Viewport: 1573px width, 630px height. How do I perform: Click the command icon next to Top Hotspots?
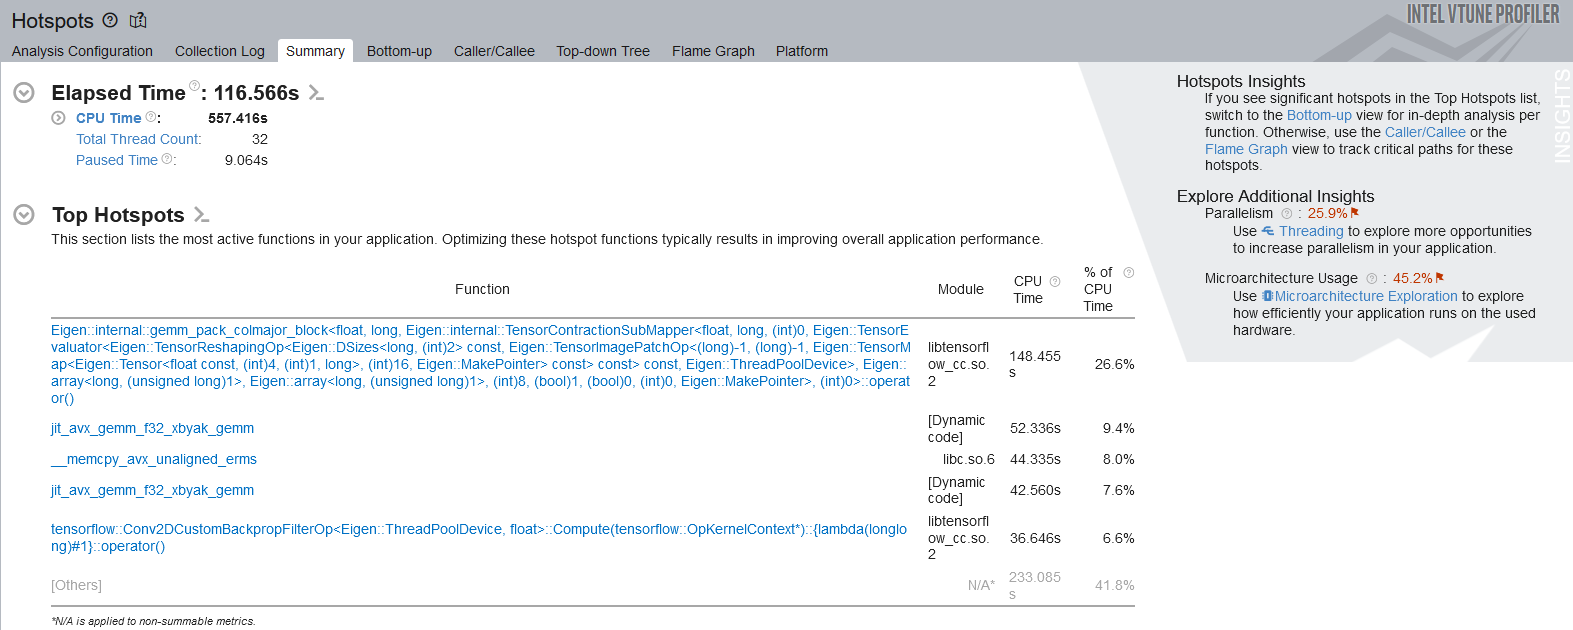tap(201, 215)
